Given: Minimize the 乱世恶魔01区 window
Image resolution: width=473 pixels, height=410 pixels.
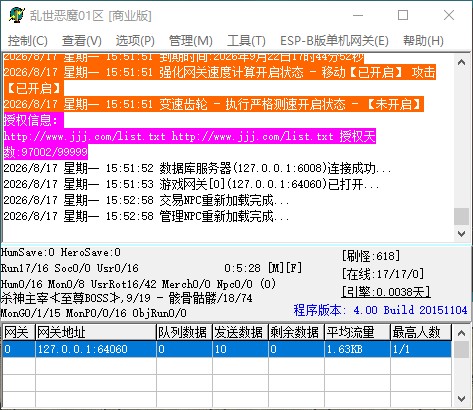Looking at the screenshot, I should [358, 15].
